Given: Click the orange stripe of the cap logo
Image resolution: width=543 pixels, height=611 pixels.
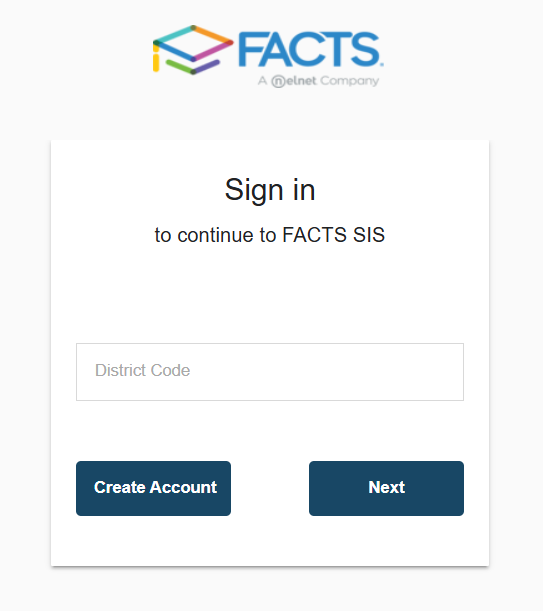Looking at the screenshot, I should pyautogui.click(x=212, y=34).
